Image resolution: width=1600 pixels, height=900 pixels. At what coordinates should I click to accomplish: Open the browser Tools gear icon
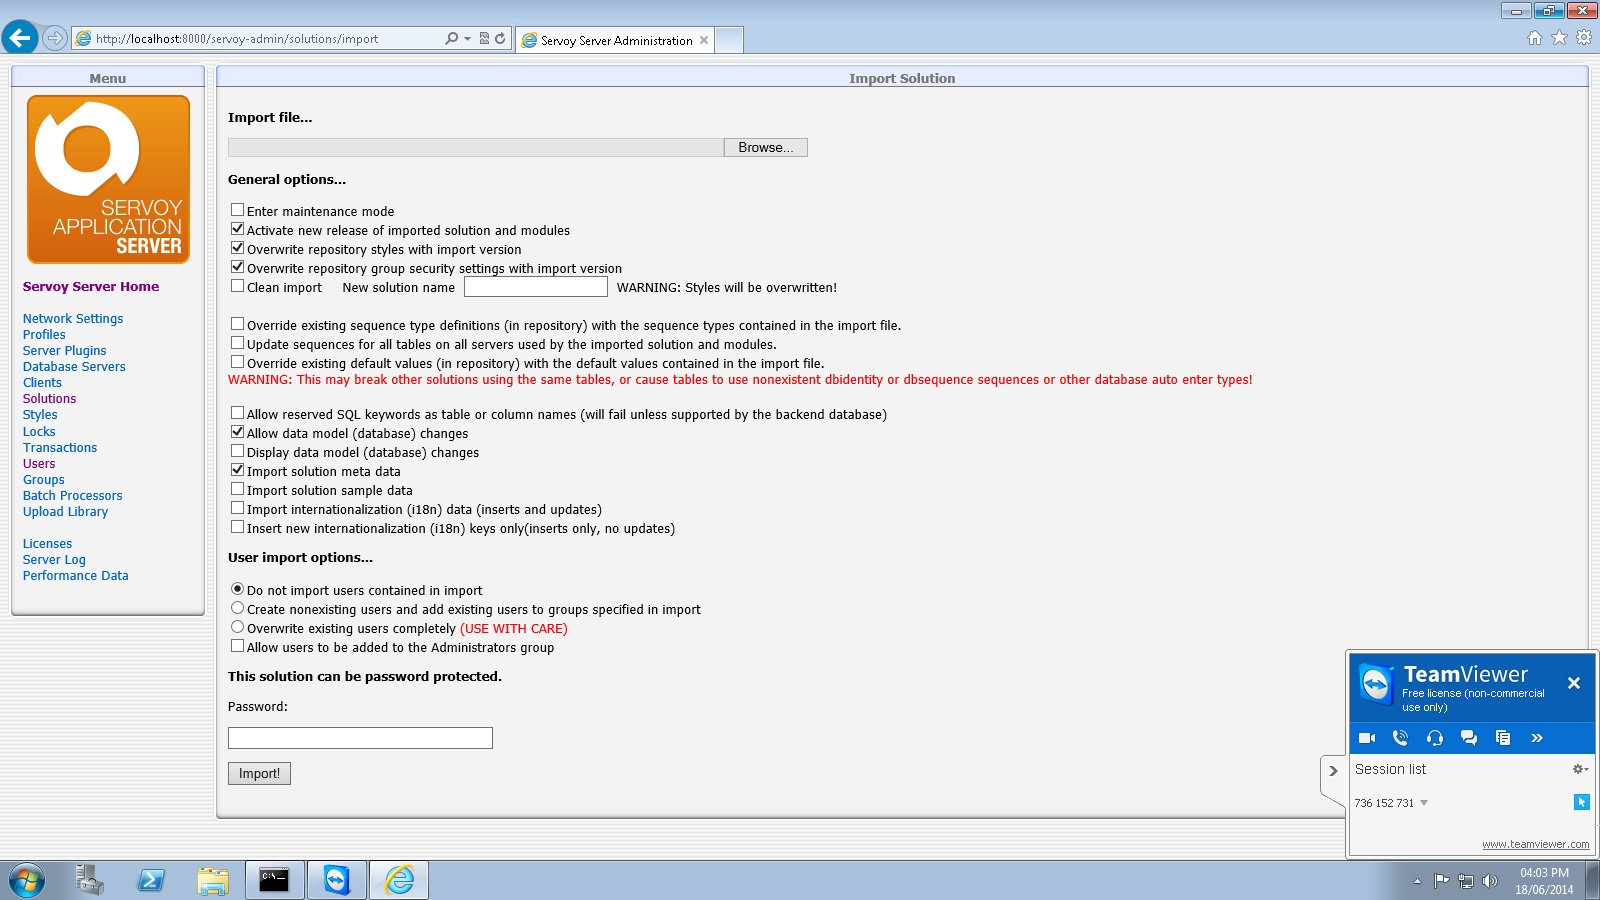[1584, 38]
